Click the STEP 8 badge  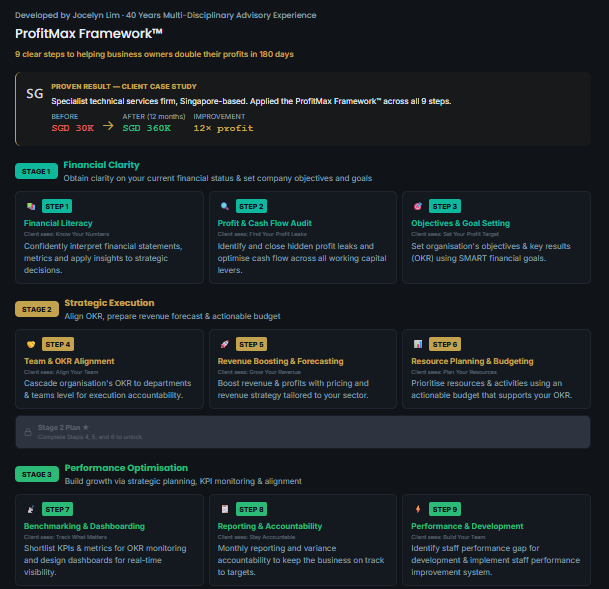[x=251, y=509]
